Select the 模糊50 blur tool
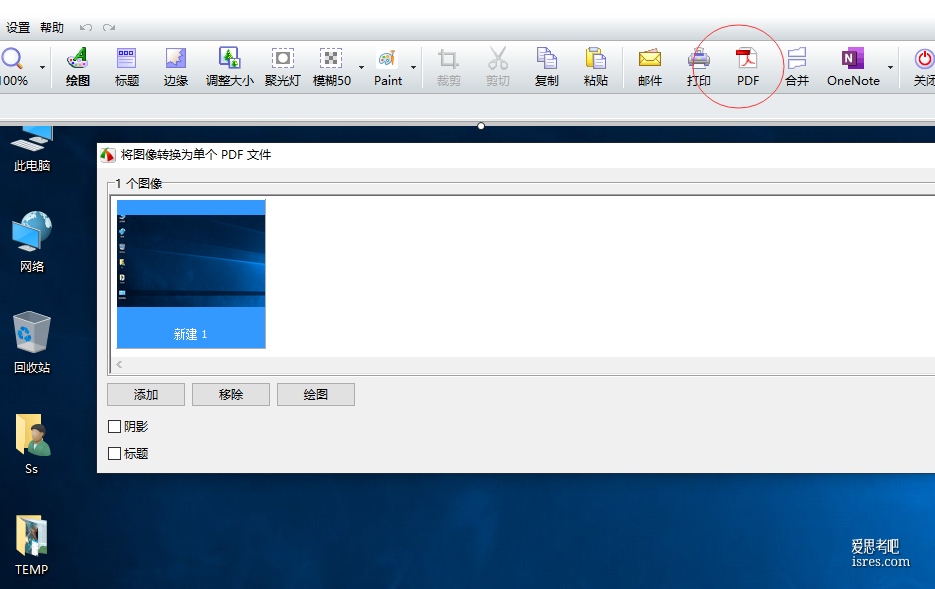The width and height of the screenshot is (935, 589). [x=332, y=67]
